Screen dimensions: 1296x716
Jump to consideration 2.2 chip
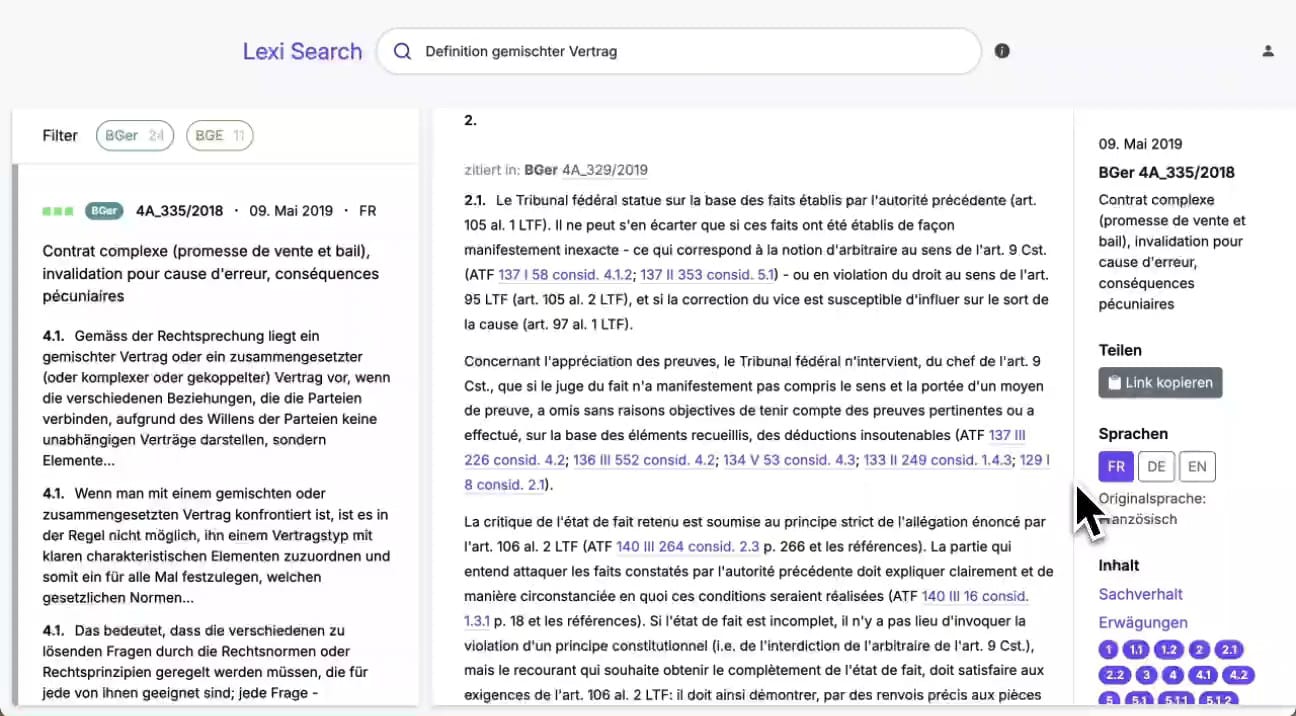pos(1116,675)
